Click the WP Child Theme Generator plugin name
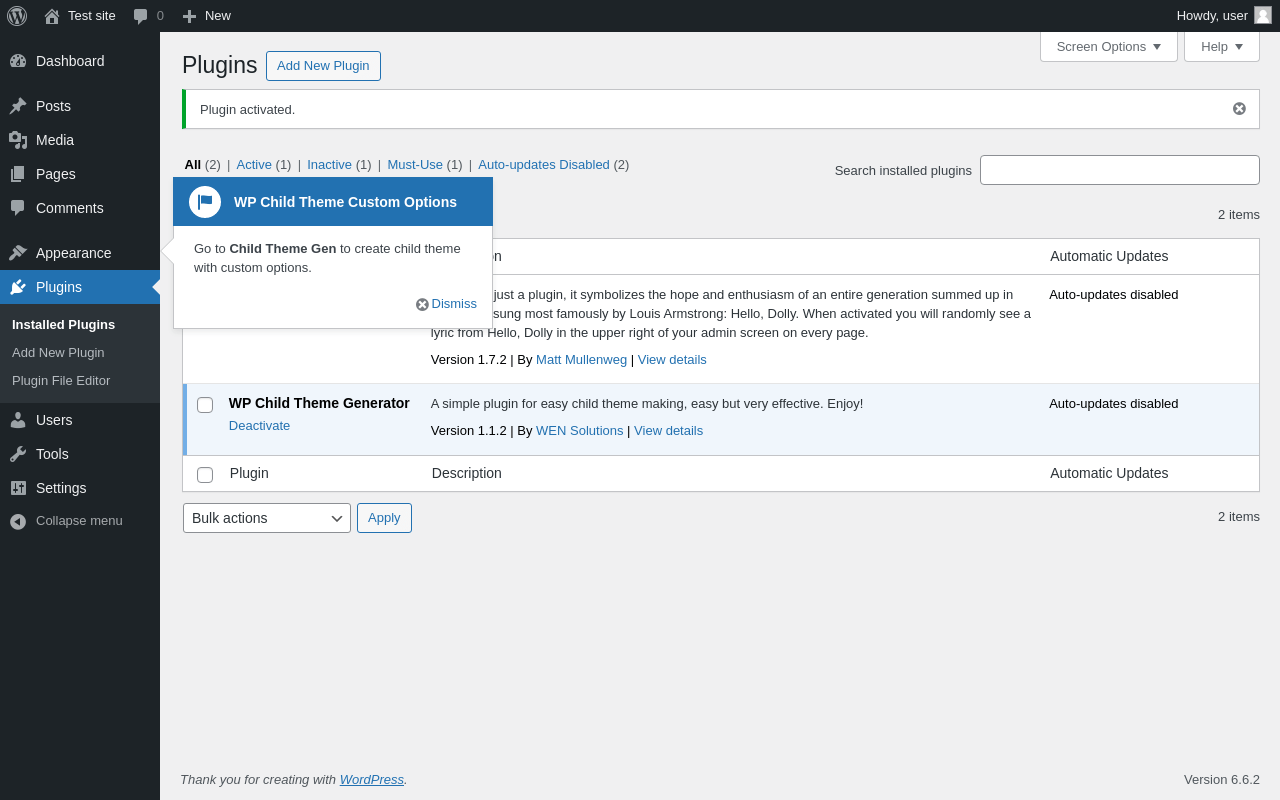The height and width of the screenshot is (800, 1280). 319,403
